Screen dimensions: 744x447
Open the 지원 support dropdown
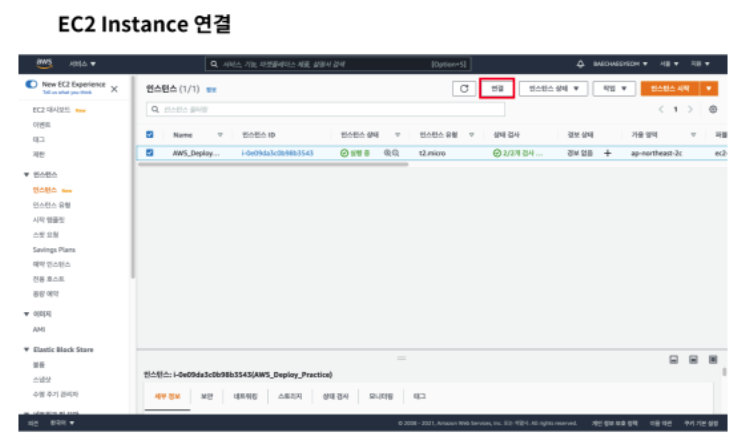[700, 64]
